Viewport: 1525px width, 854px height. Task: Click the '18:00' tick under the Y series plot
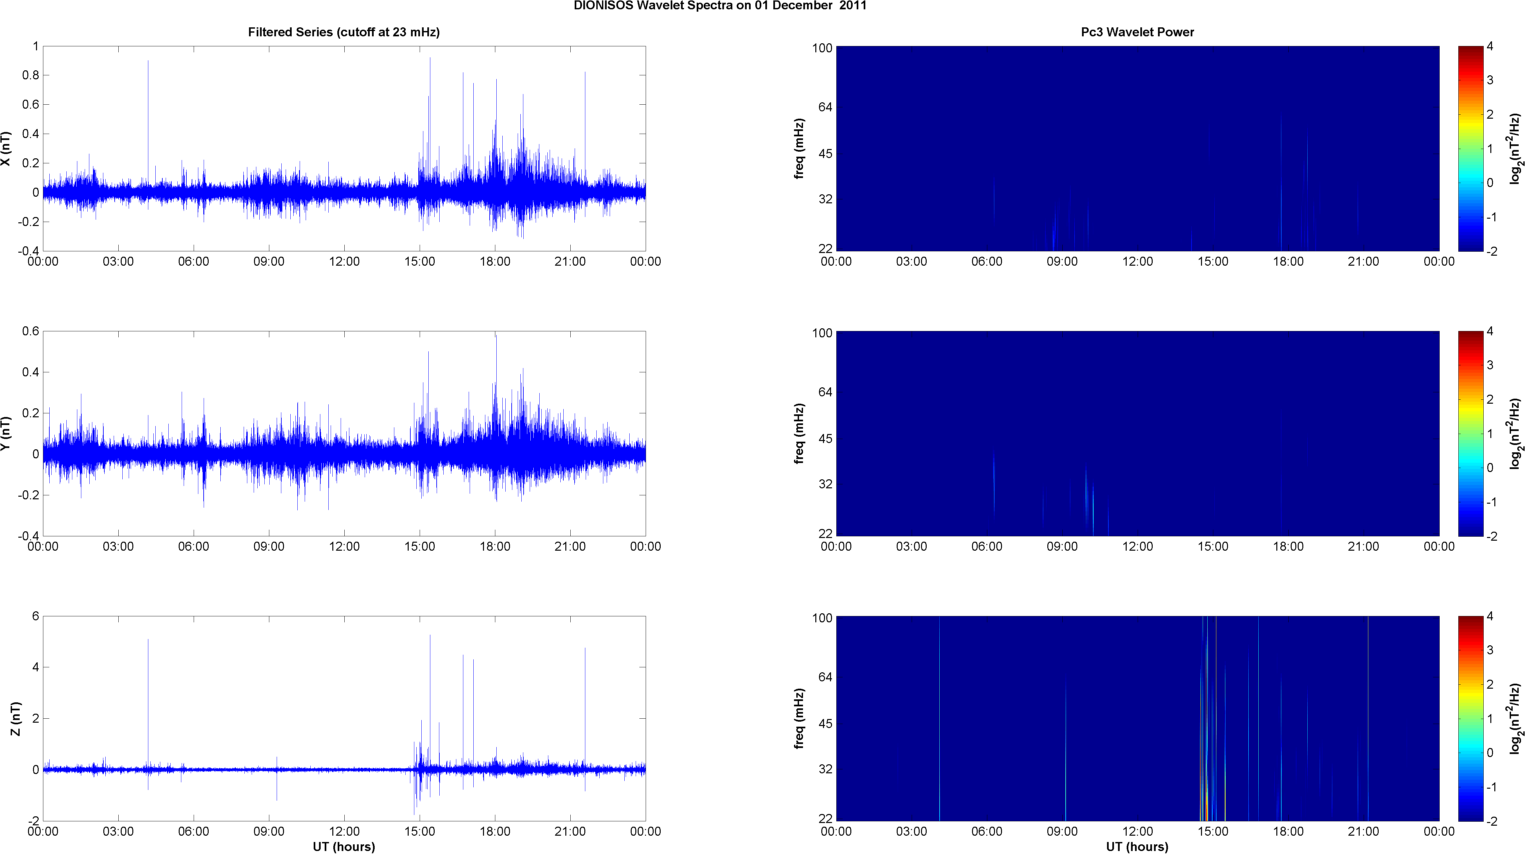click(x=495, y=547)
